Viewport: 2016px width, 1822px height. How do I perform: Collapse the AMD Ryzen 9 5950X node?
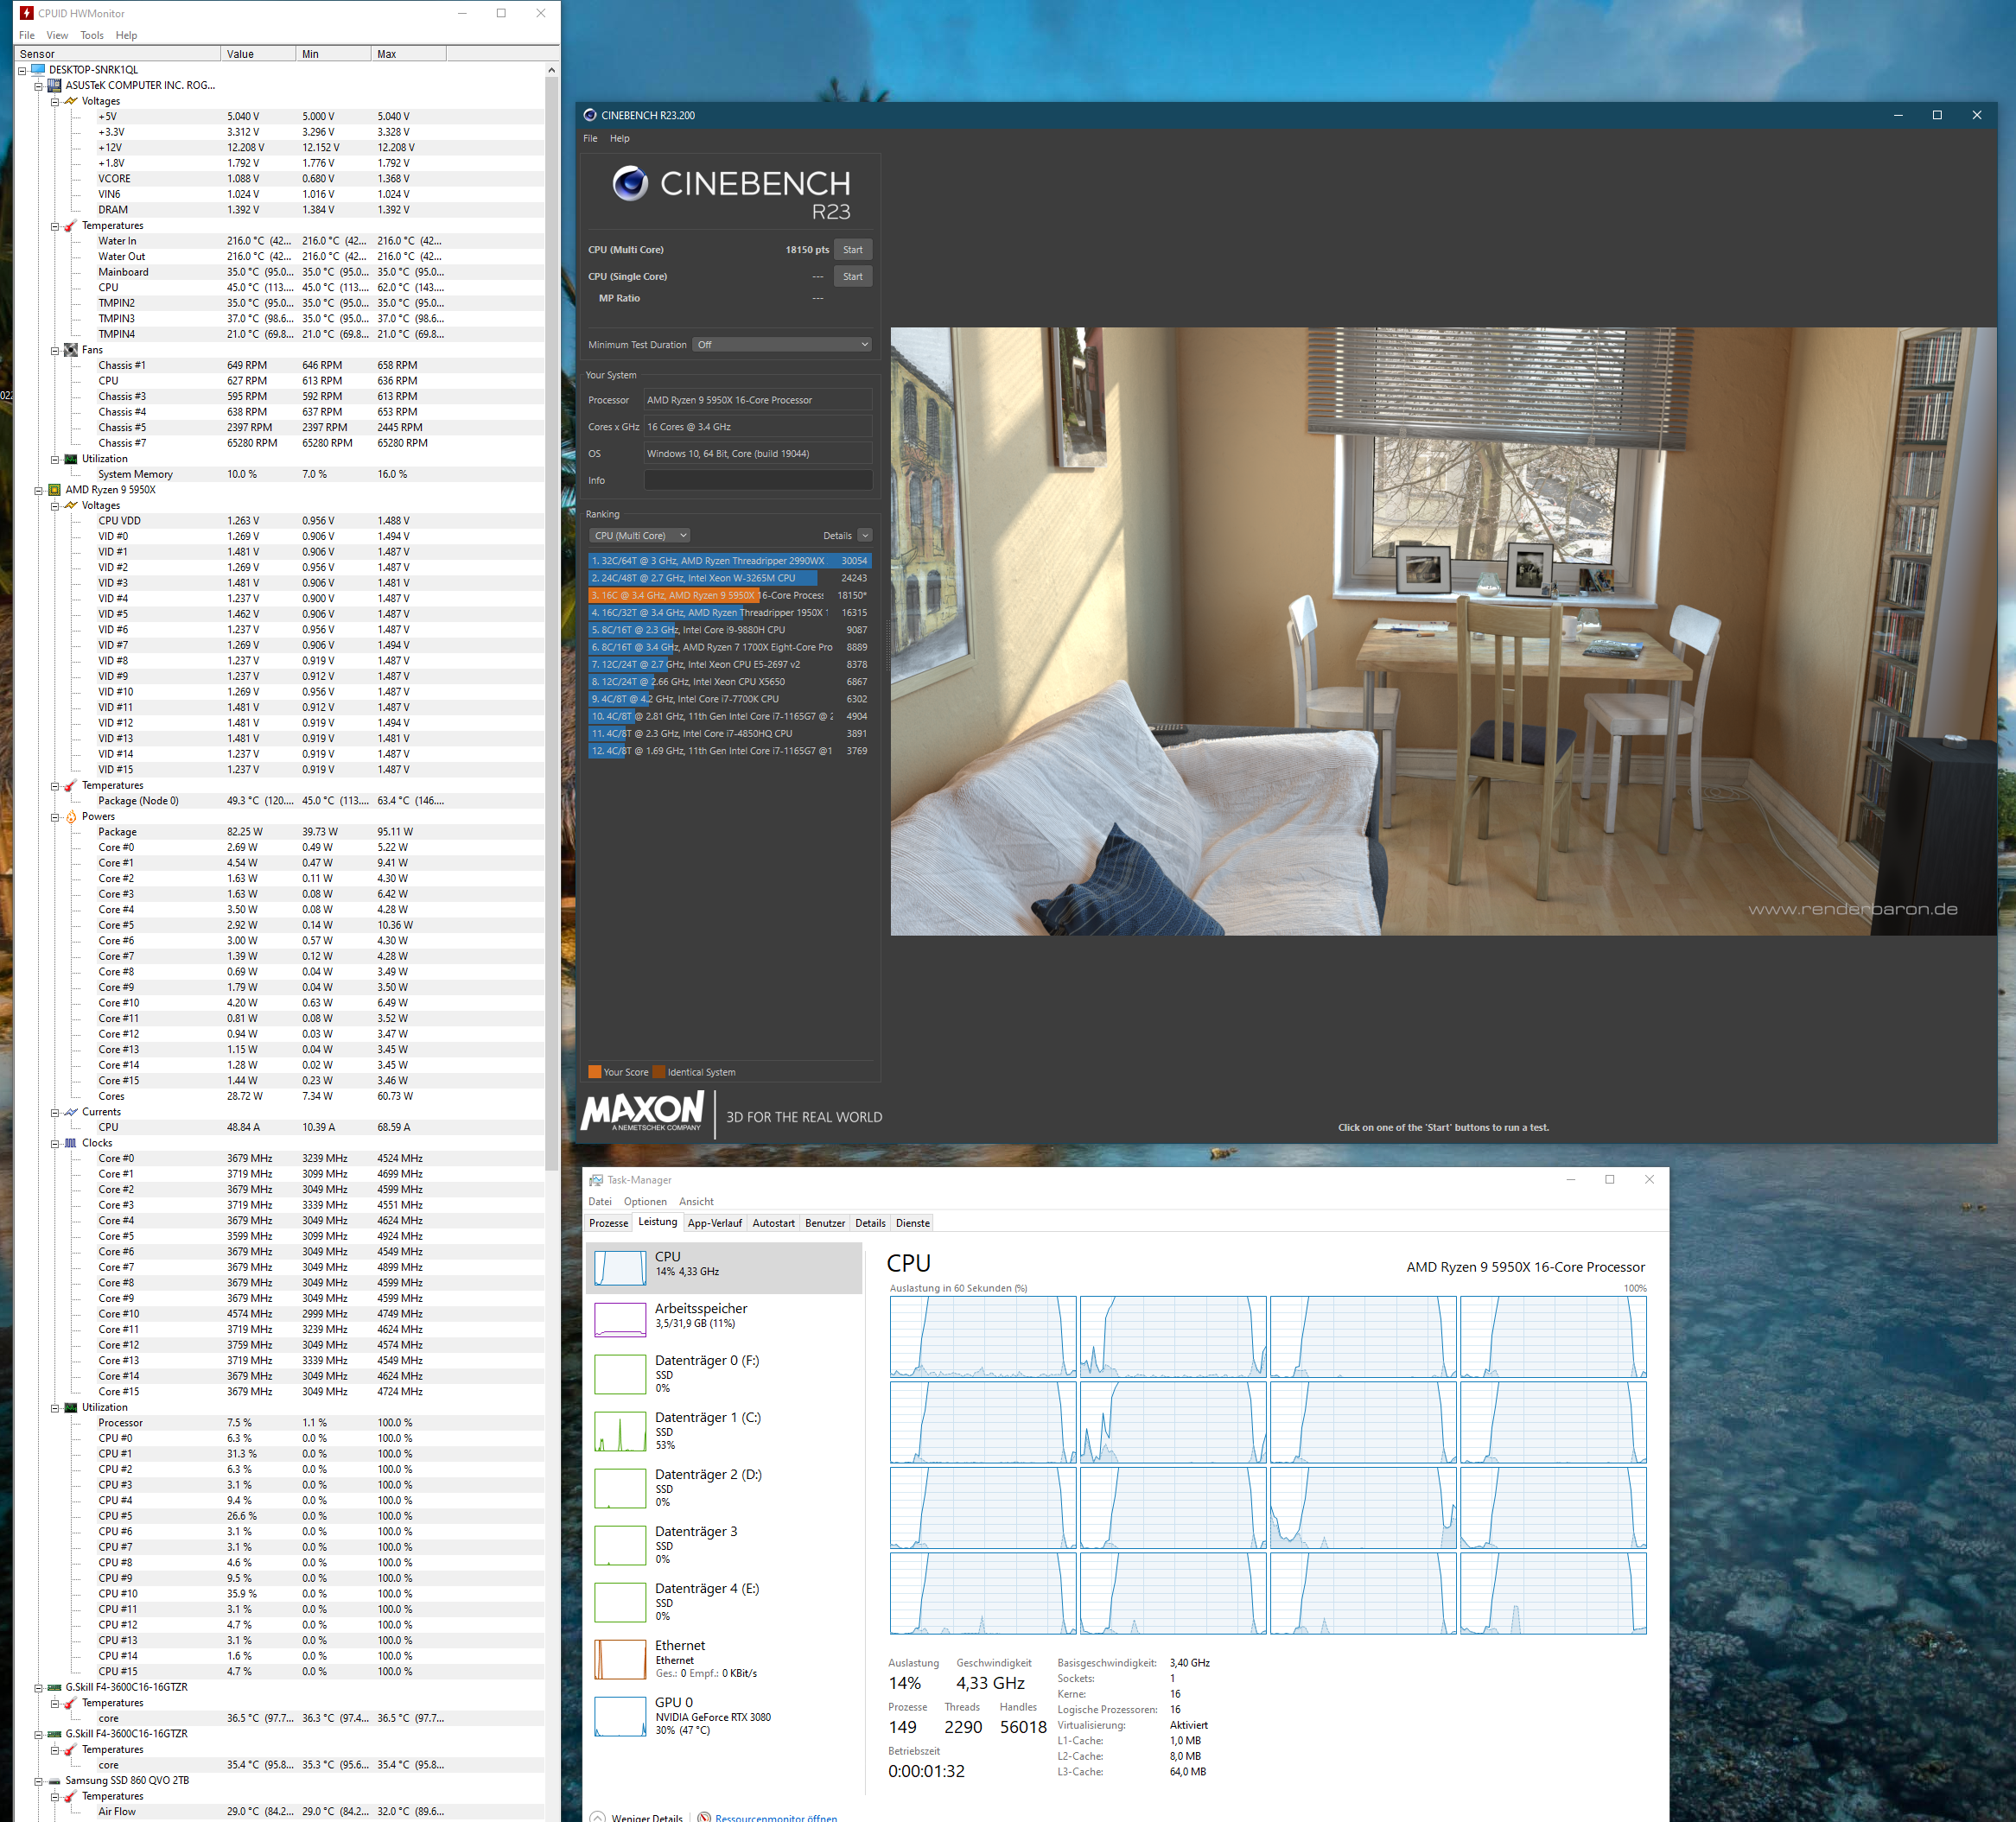[38, 490]
